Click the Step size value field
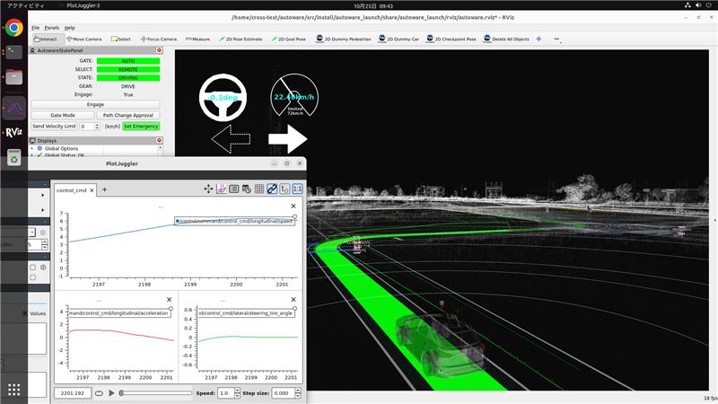 click(x=283, y=393)
